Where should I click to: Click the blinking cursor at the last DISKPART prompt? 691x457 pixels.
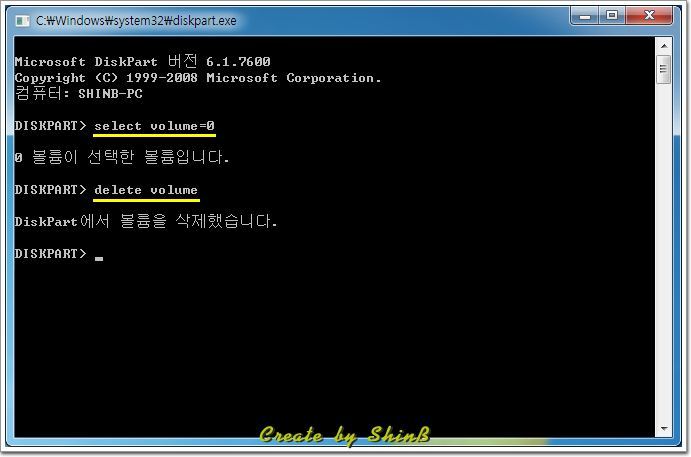click(99, 259)
